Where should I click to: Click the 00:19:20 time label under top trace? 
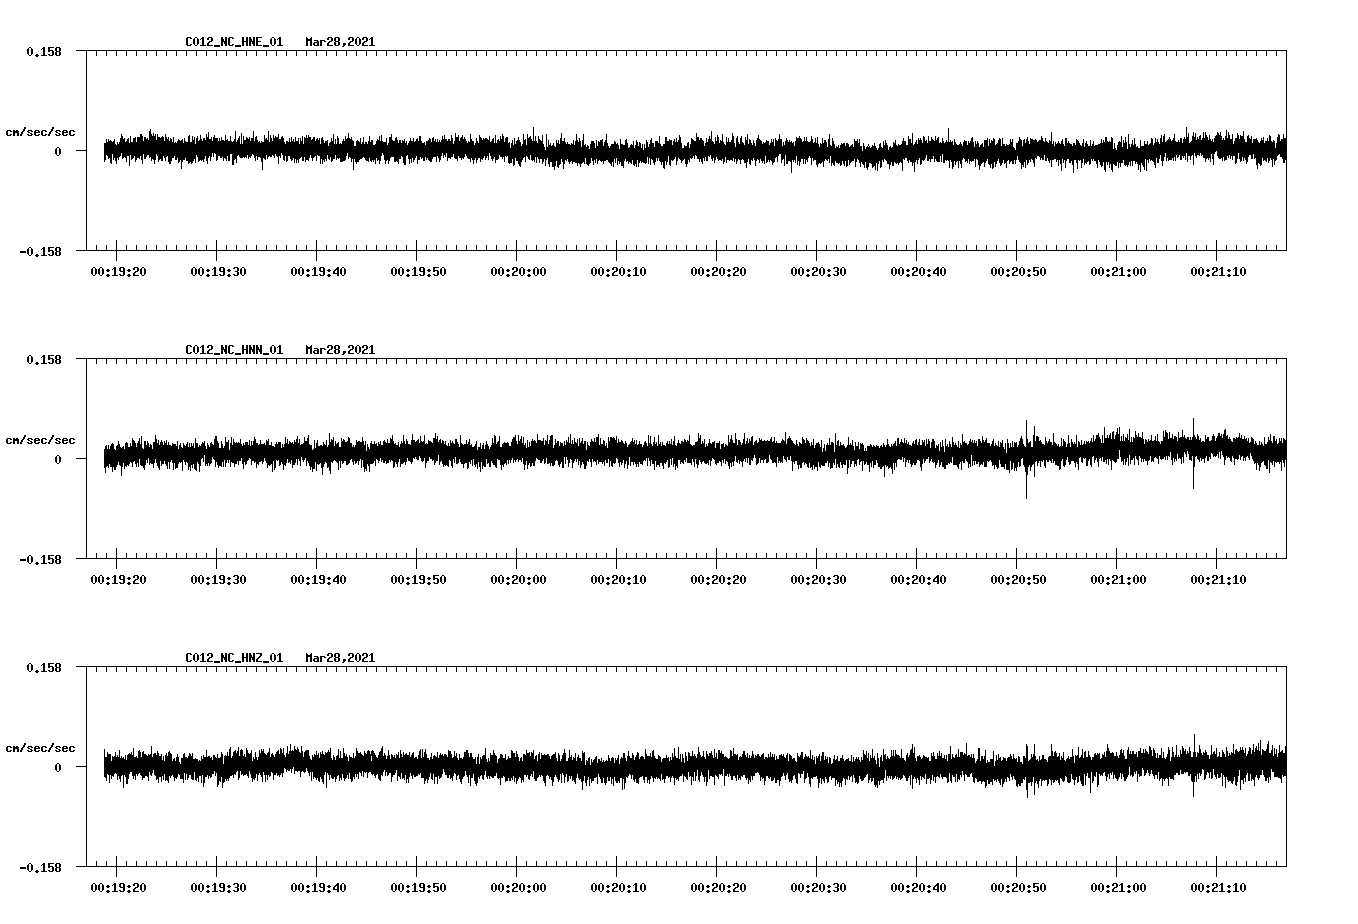click(x=118, y=269)
